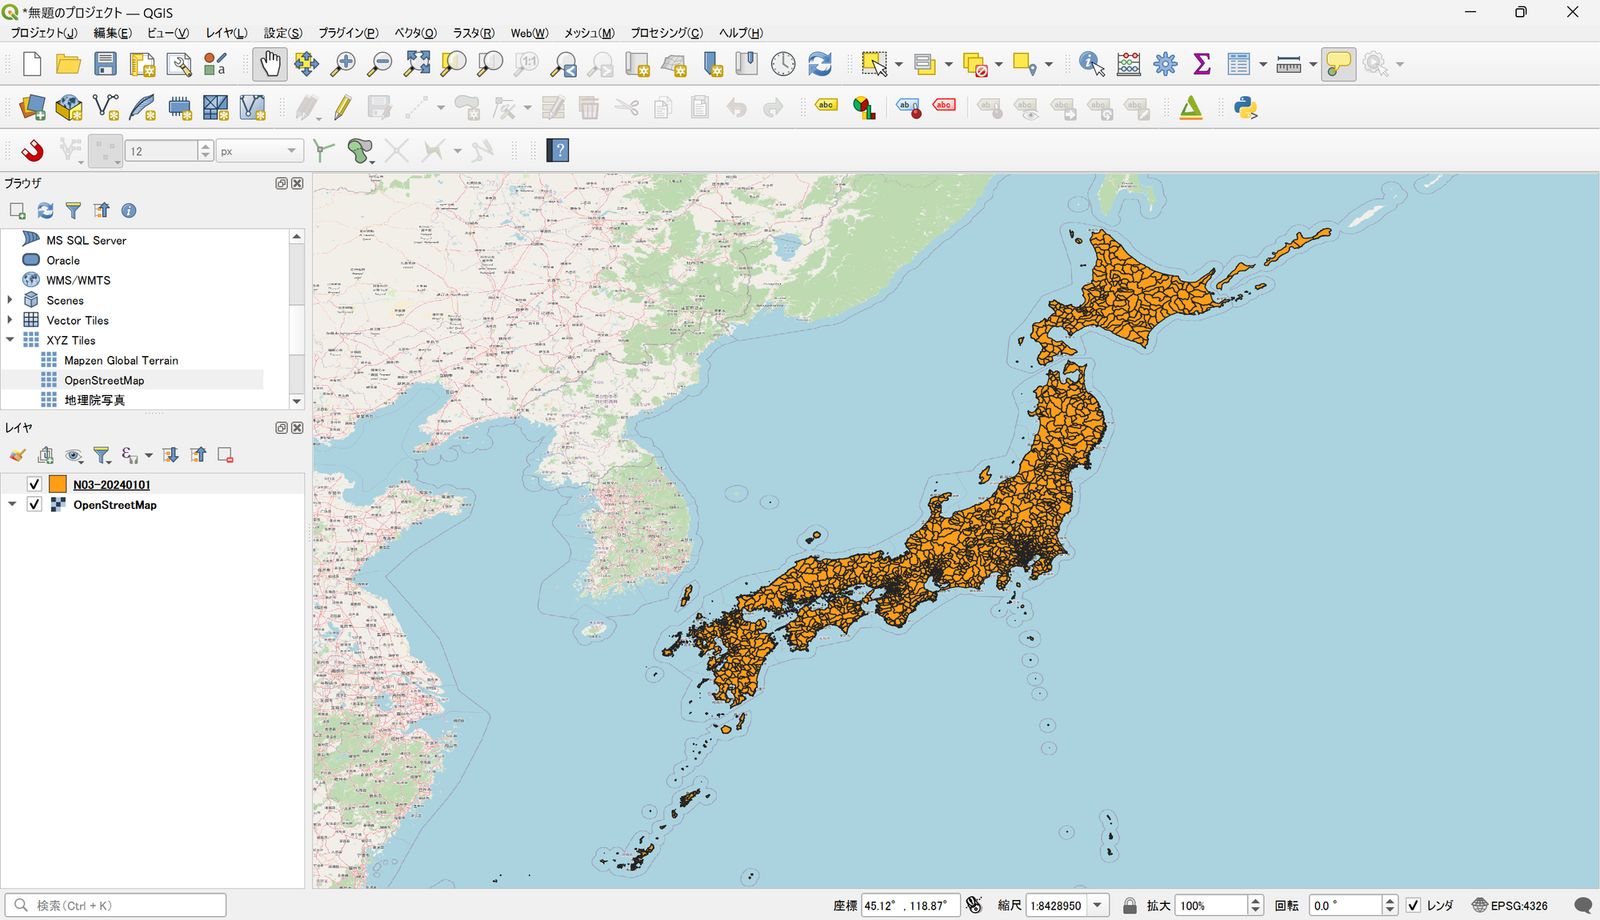Toggle the snapping magnet icon

32,150
